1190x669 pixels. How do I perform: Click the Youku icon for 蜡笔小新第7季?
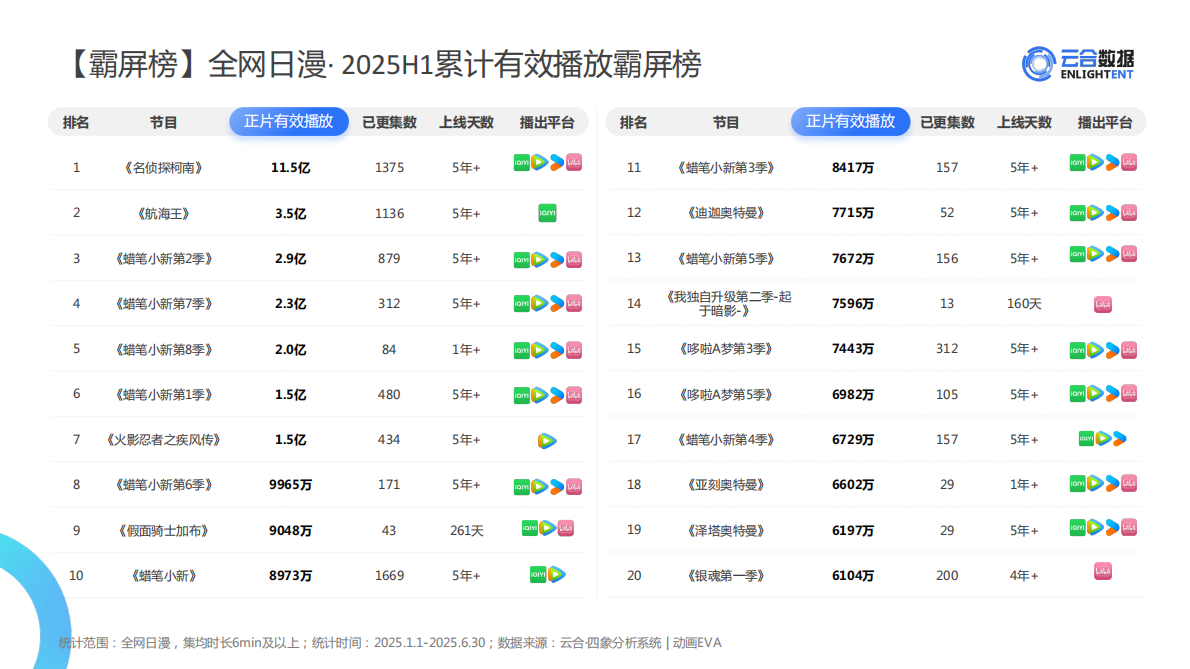click(x=557, y=303)
